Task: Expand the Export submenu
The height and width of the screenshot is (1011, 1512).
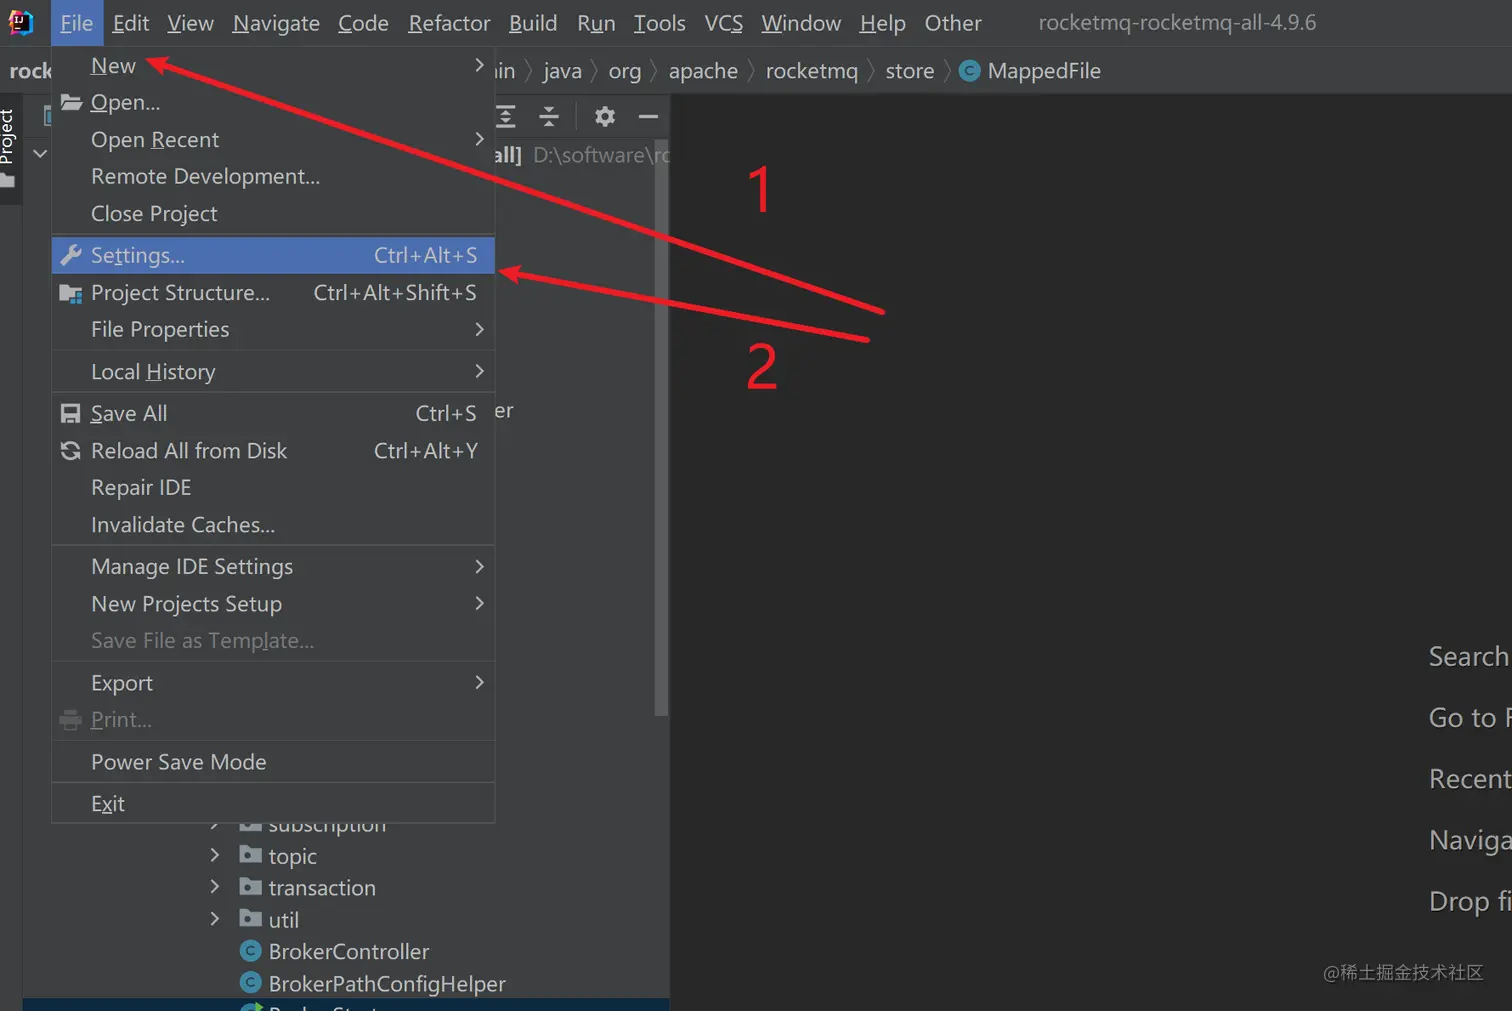Action: 273,683
